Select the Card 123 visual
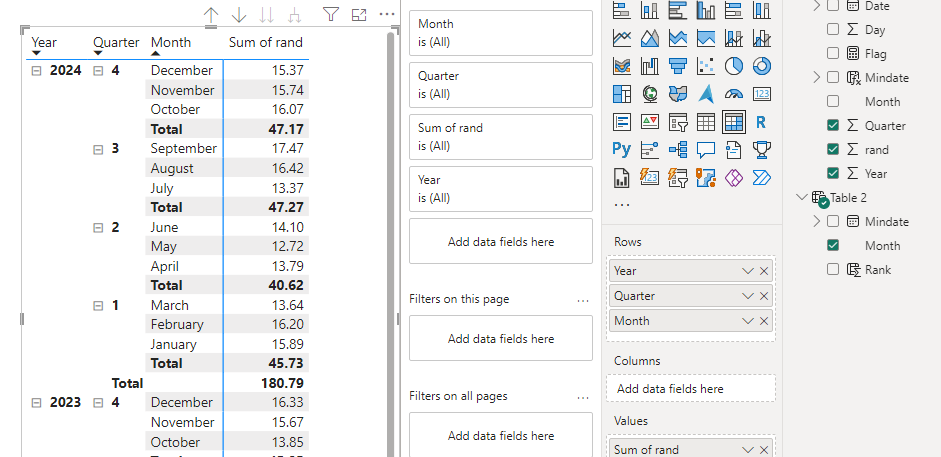 [762, 94]
